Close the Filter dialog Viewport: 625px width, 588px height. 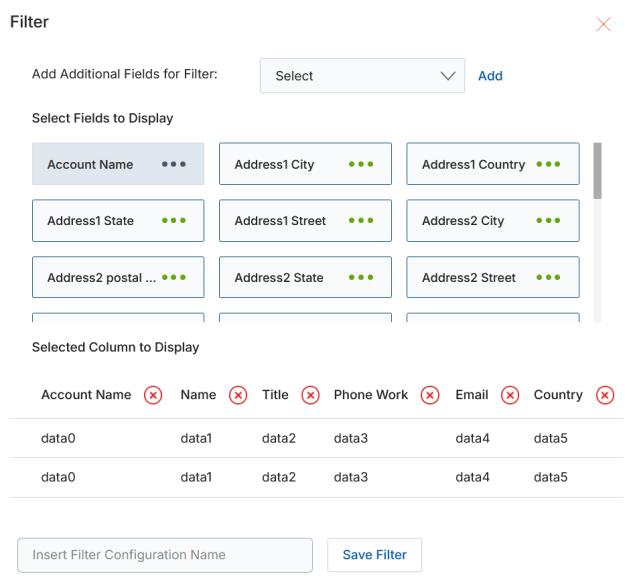[603, 24]
